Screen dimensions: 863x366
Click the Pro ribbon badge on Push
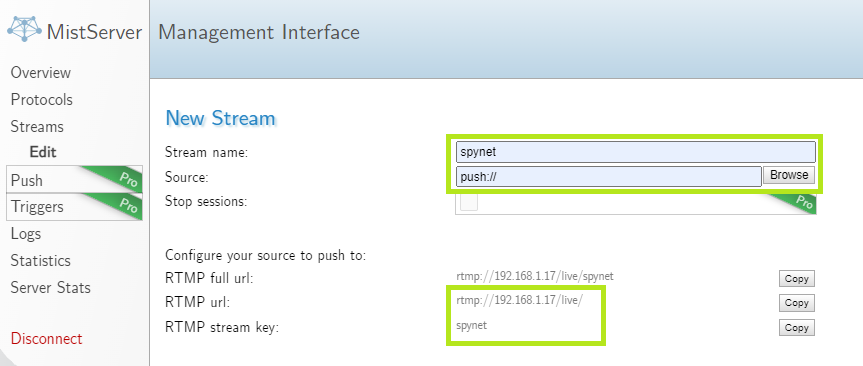(x=122, y=177)
